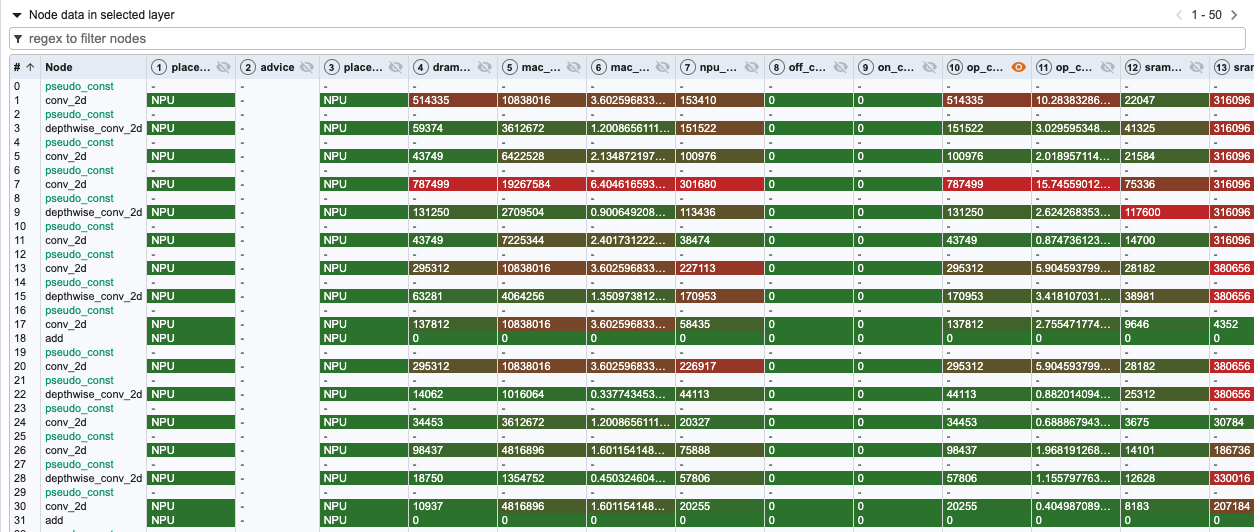Screen dimensions: 1254x532
Task: Click mac cell 19267584 in row 7
Action: (x=542, y=184)
